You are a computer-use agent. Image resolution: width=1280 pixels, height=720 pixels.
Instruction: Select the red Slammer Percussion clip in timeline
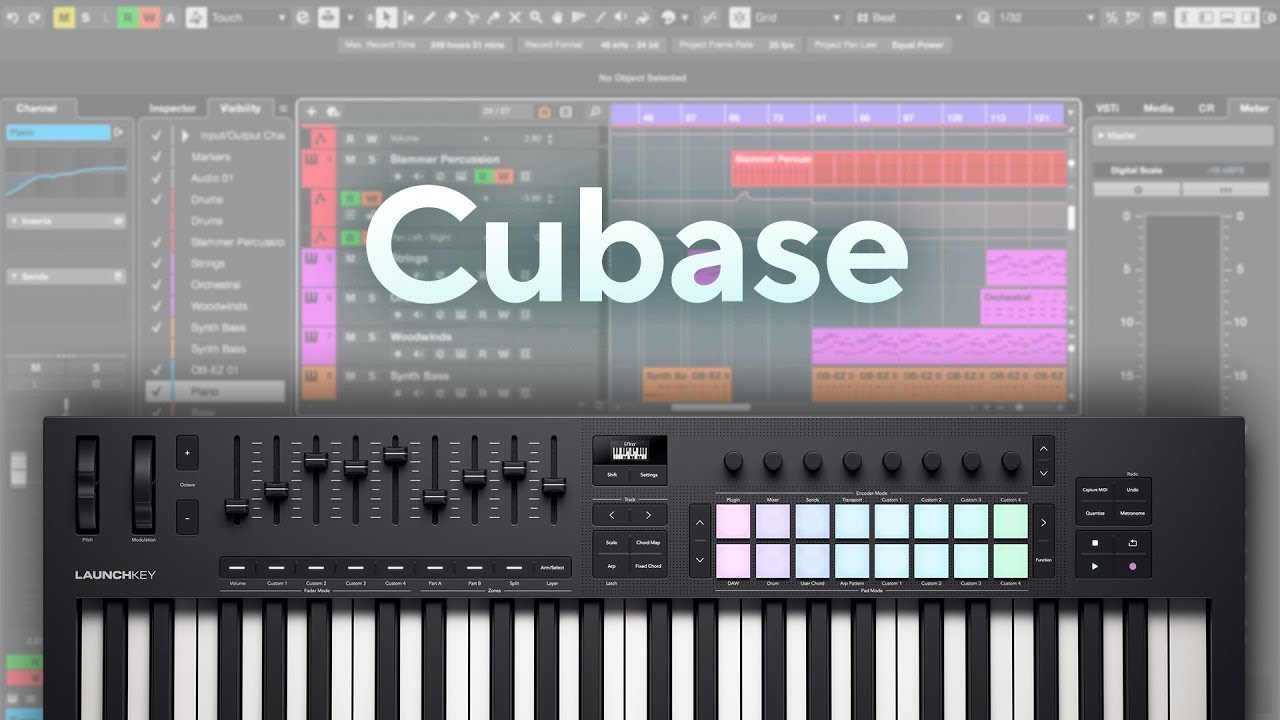click(x=900, y=169)
